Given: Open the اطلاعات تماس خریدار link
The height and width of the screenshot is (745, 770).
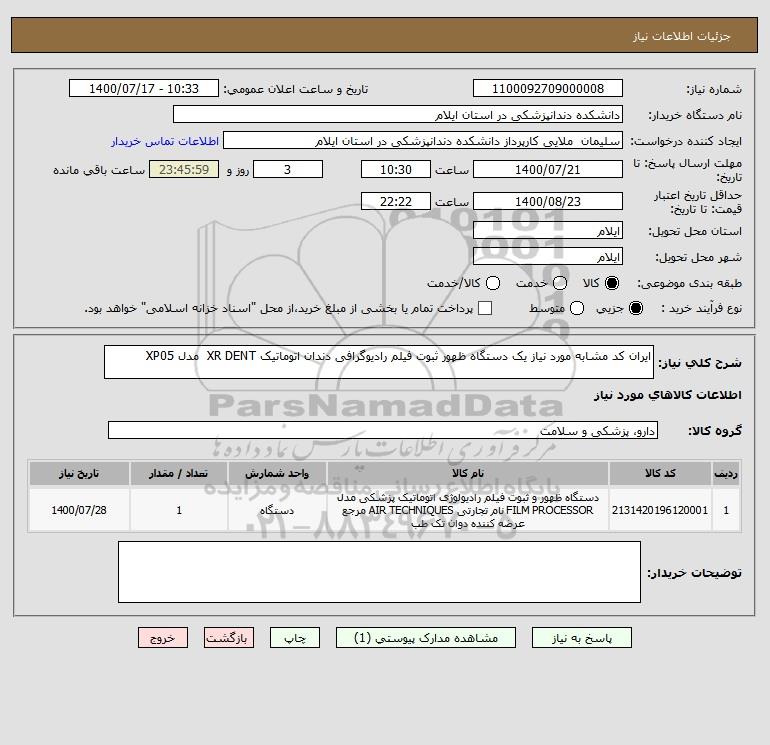Looking at the screenshot, I should pos(165,141).
